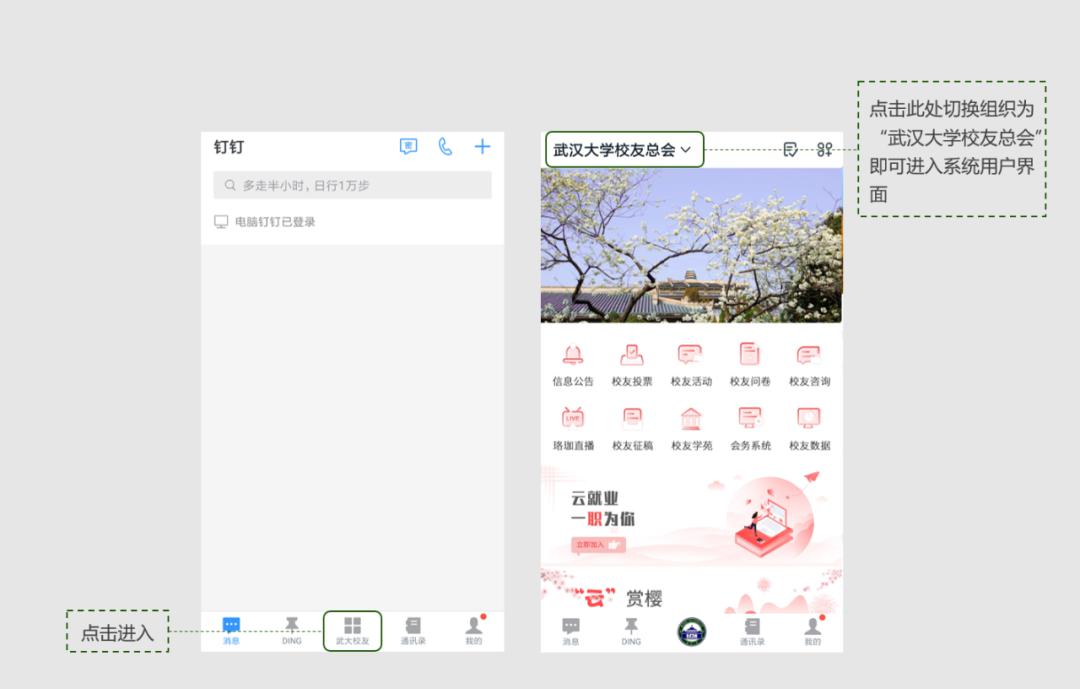Tap the 校友学苑 academy icon
The height and width of the screenshot is (689, 1080).
point(692,429)
